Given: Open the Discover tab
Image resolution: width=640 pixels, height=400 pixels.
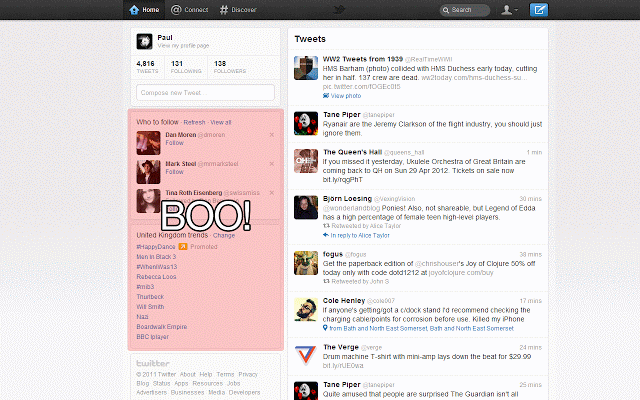Looking at the screenshot, I should coord(238,10).
